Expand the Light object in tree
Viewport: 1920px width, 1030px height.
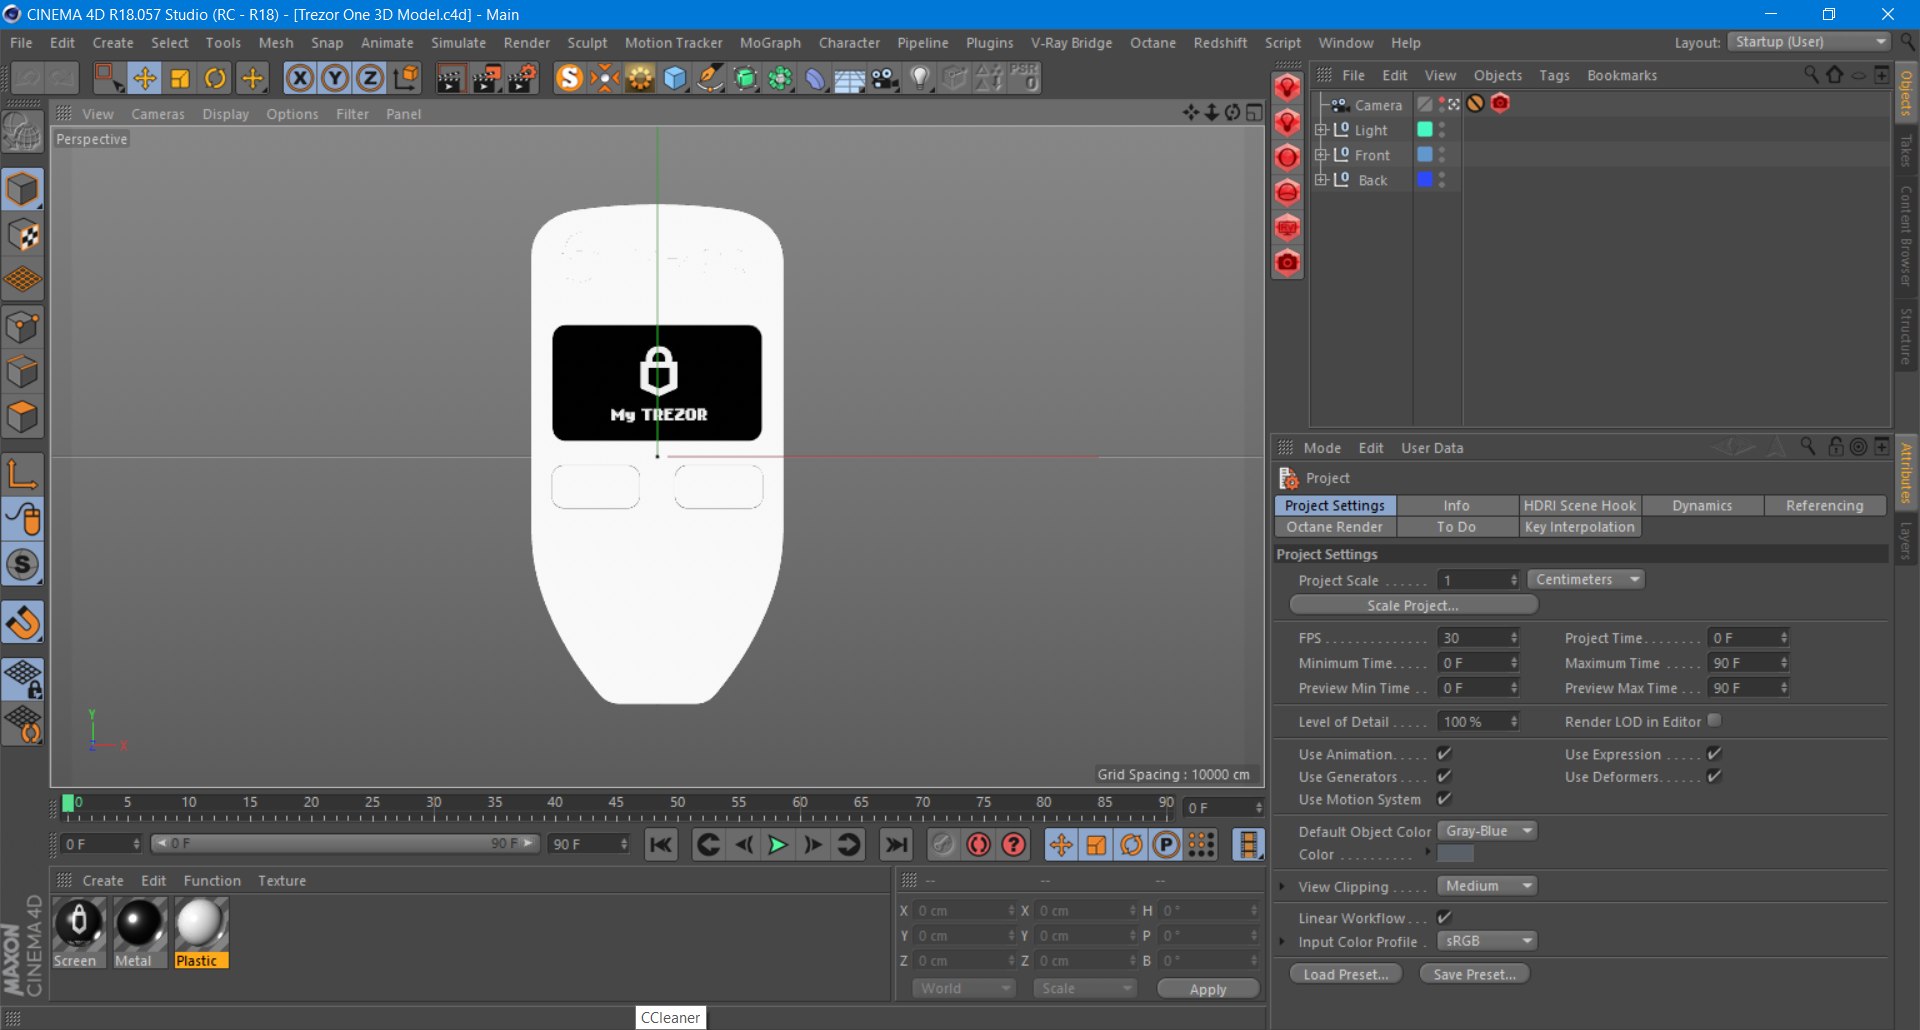(x=1321, y=130)
